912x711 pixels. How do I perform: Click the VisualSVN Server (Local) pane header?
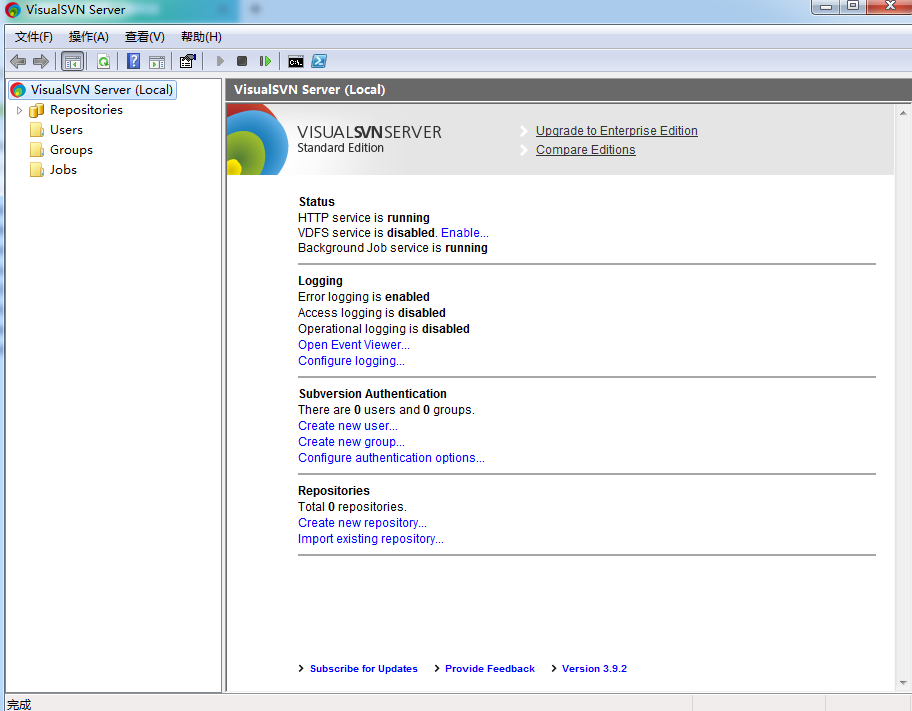click(568, 90)
